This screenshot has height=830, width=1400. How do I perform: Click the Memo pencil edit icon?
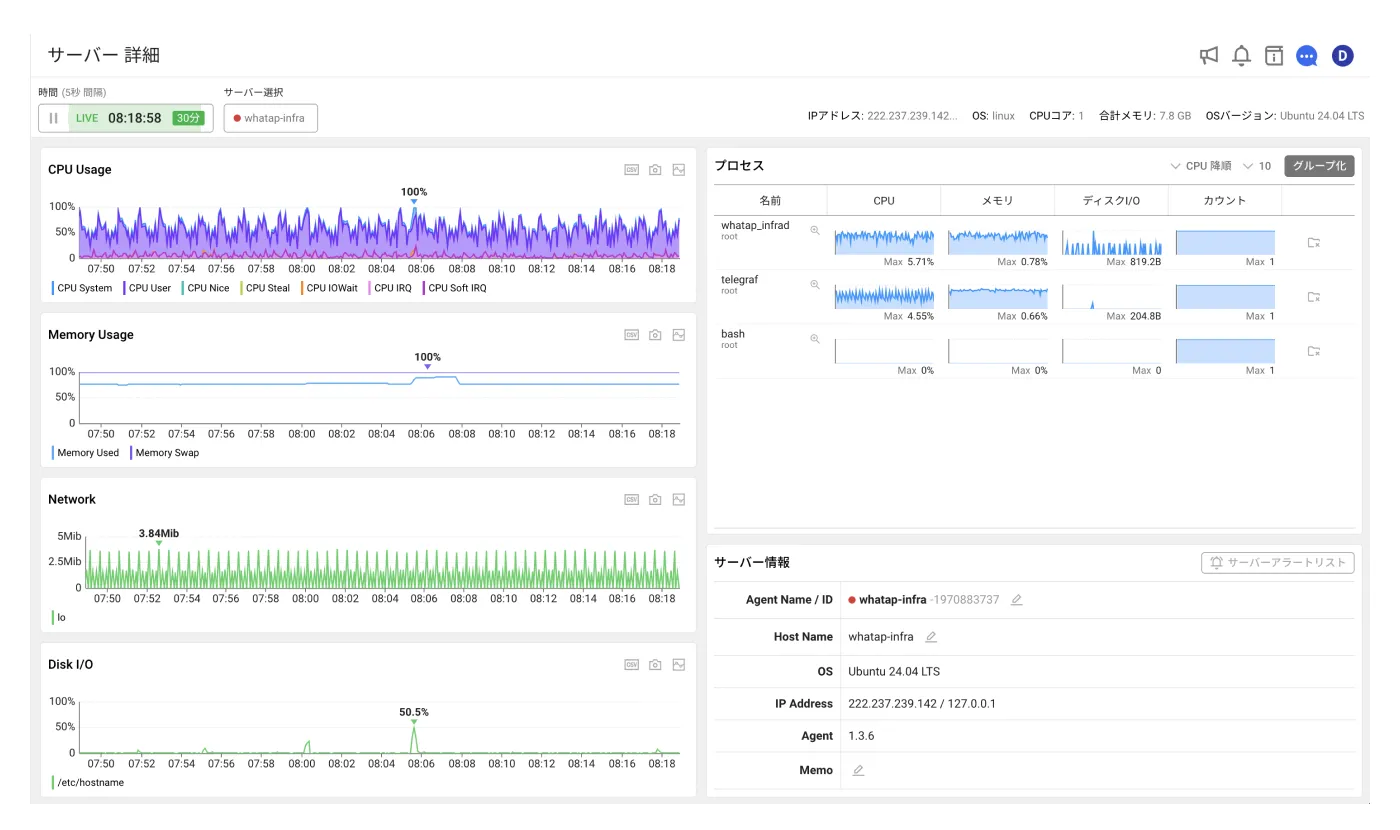pos(858,770)
